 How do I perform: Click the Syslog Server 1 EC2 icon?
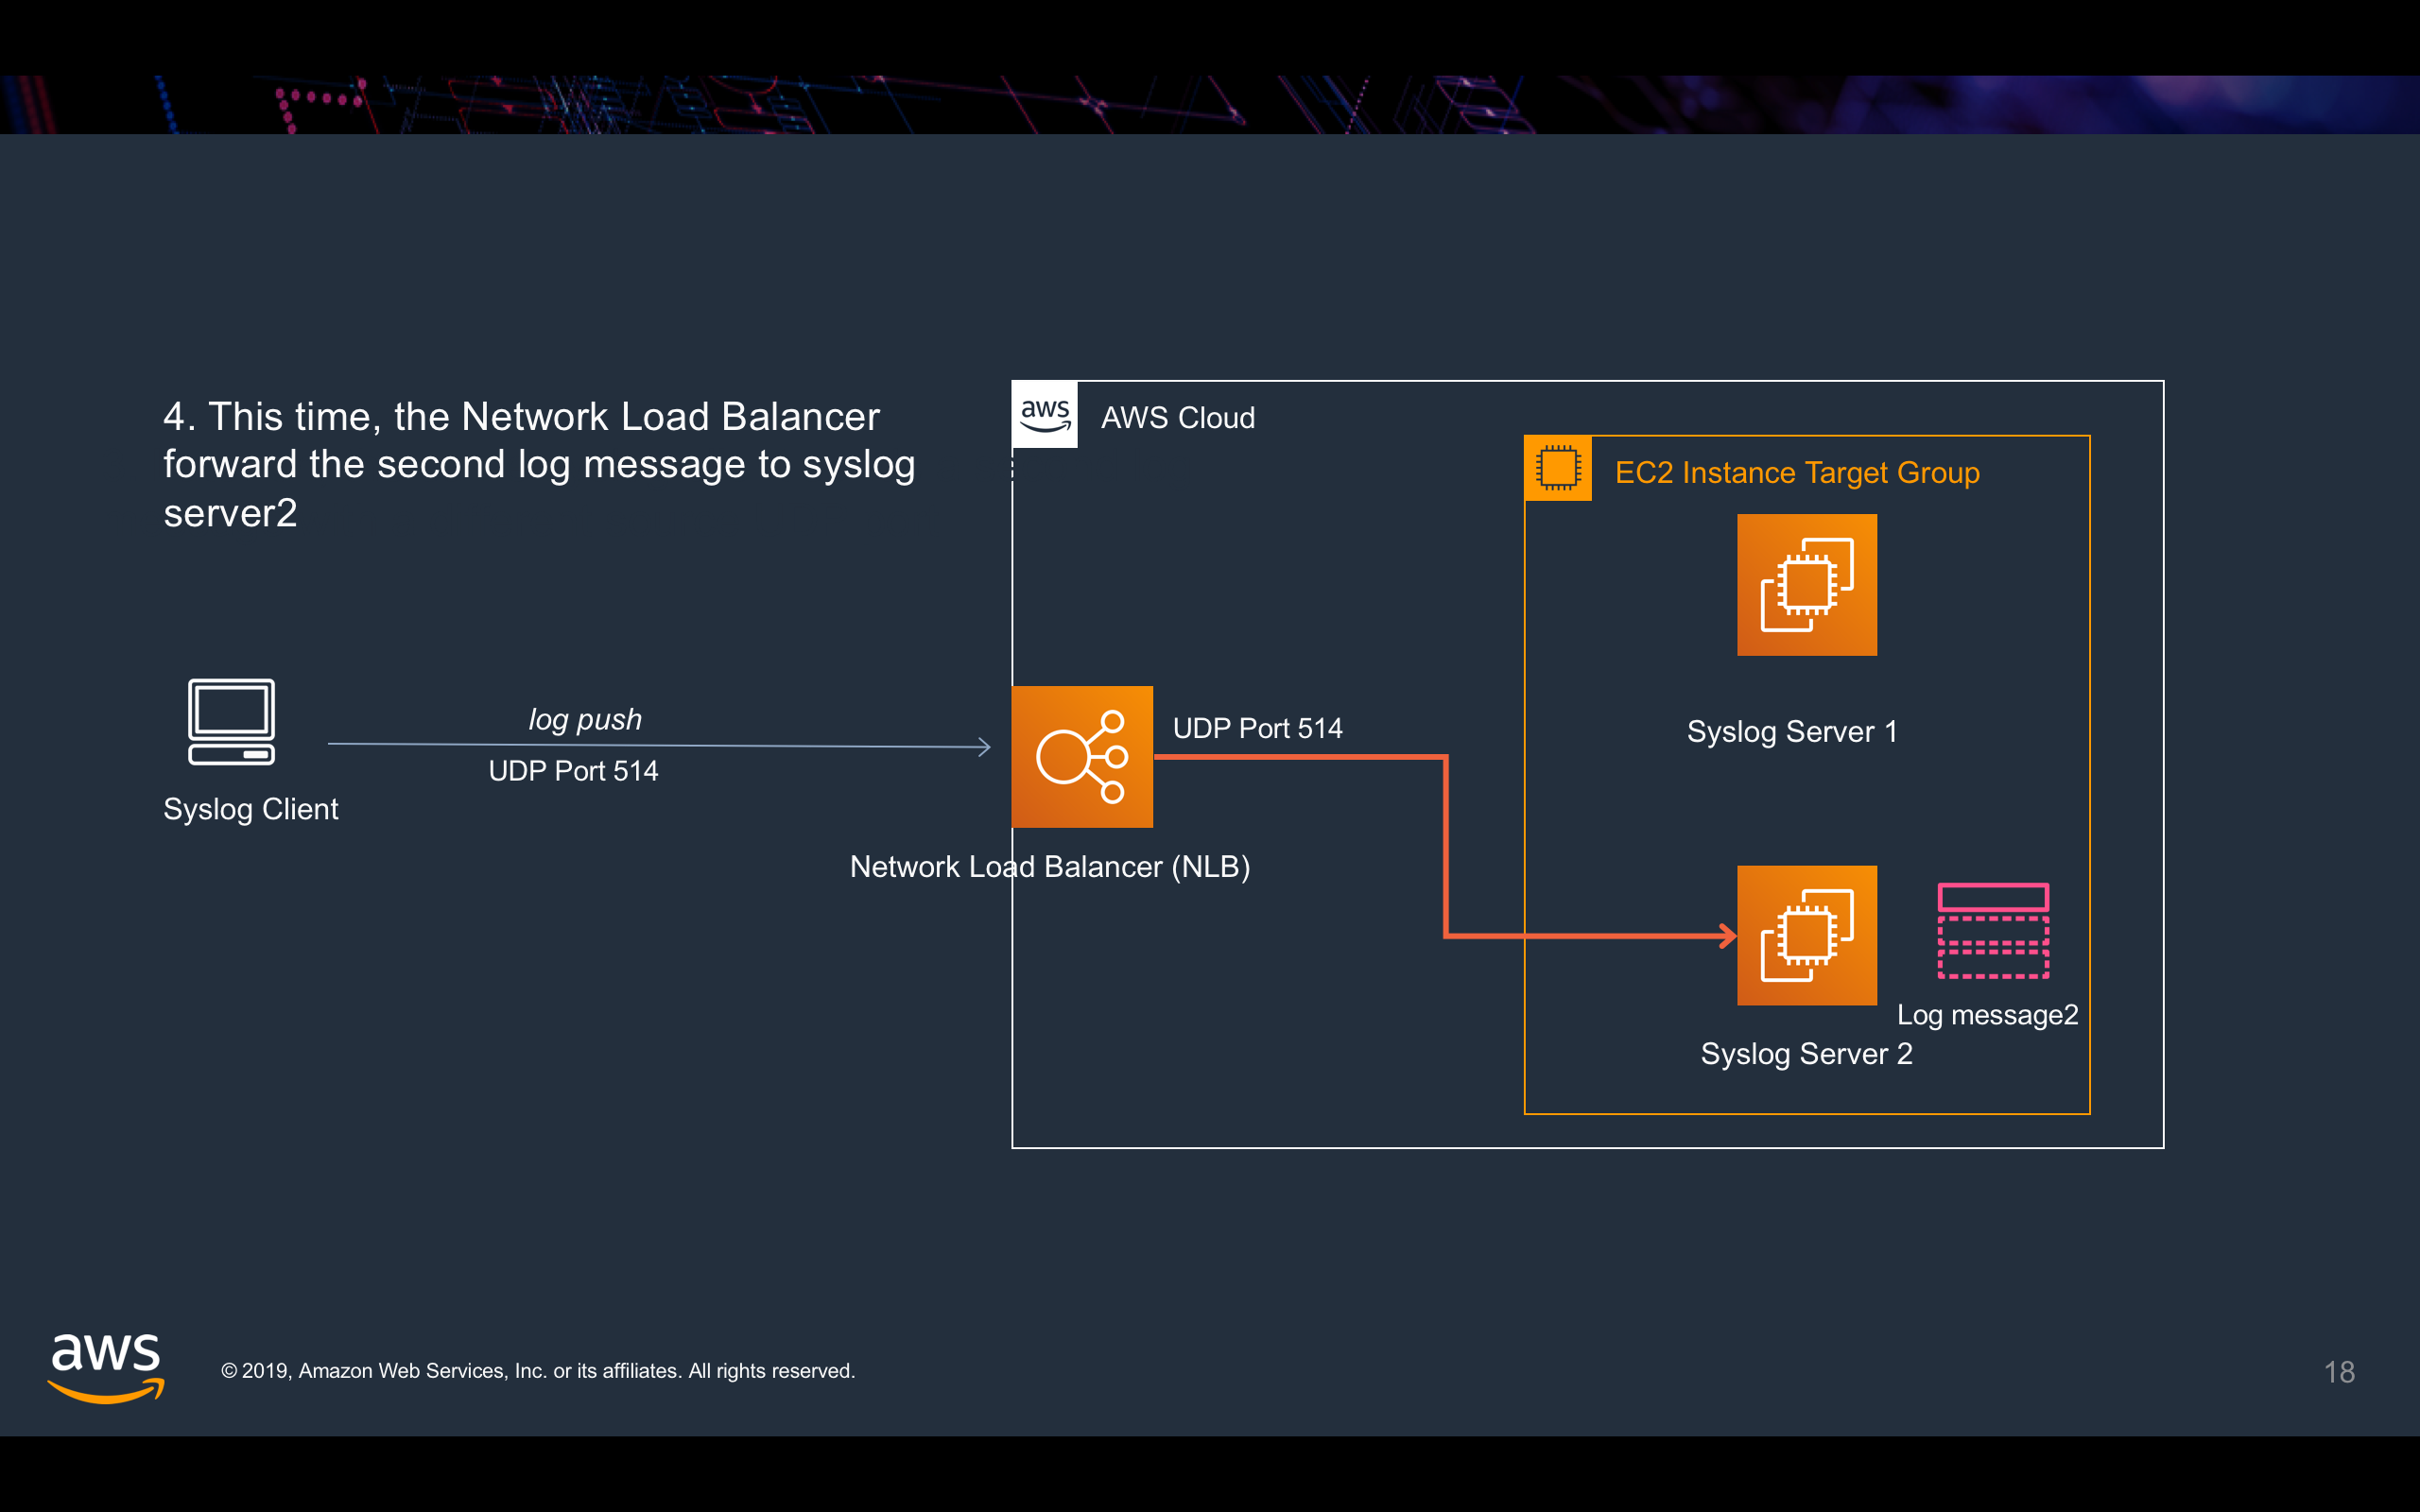tap(1806, 585)
